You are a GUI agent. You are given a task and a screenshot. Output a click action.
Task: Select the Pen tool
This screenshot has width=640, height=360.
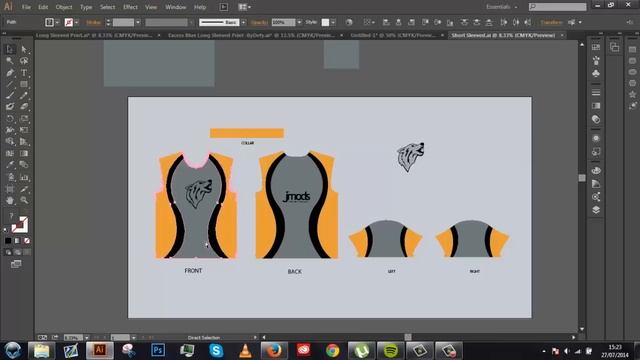[10, 73]
